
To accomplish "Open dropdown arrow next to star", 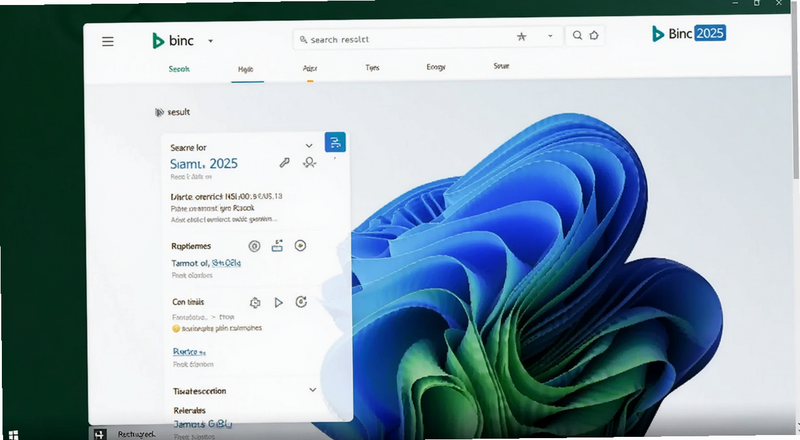I will 550,36.
